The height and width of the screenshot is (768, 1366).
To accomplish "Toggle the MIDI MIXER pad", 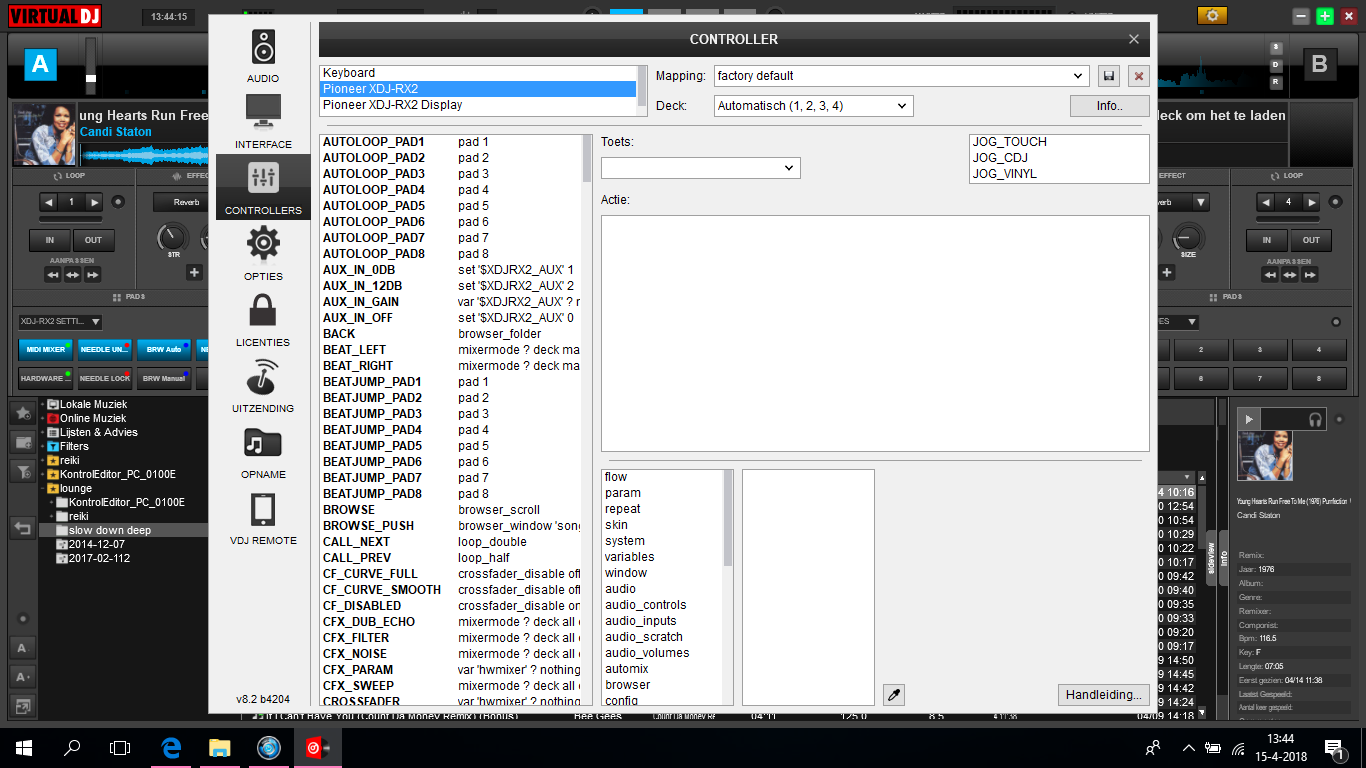I will 45,349.
